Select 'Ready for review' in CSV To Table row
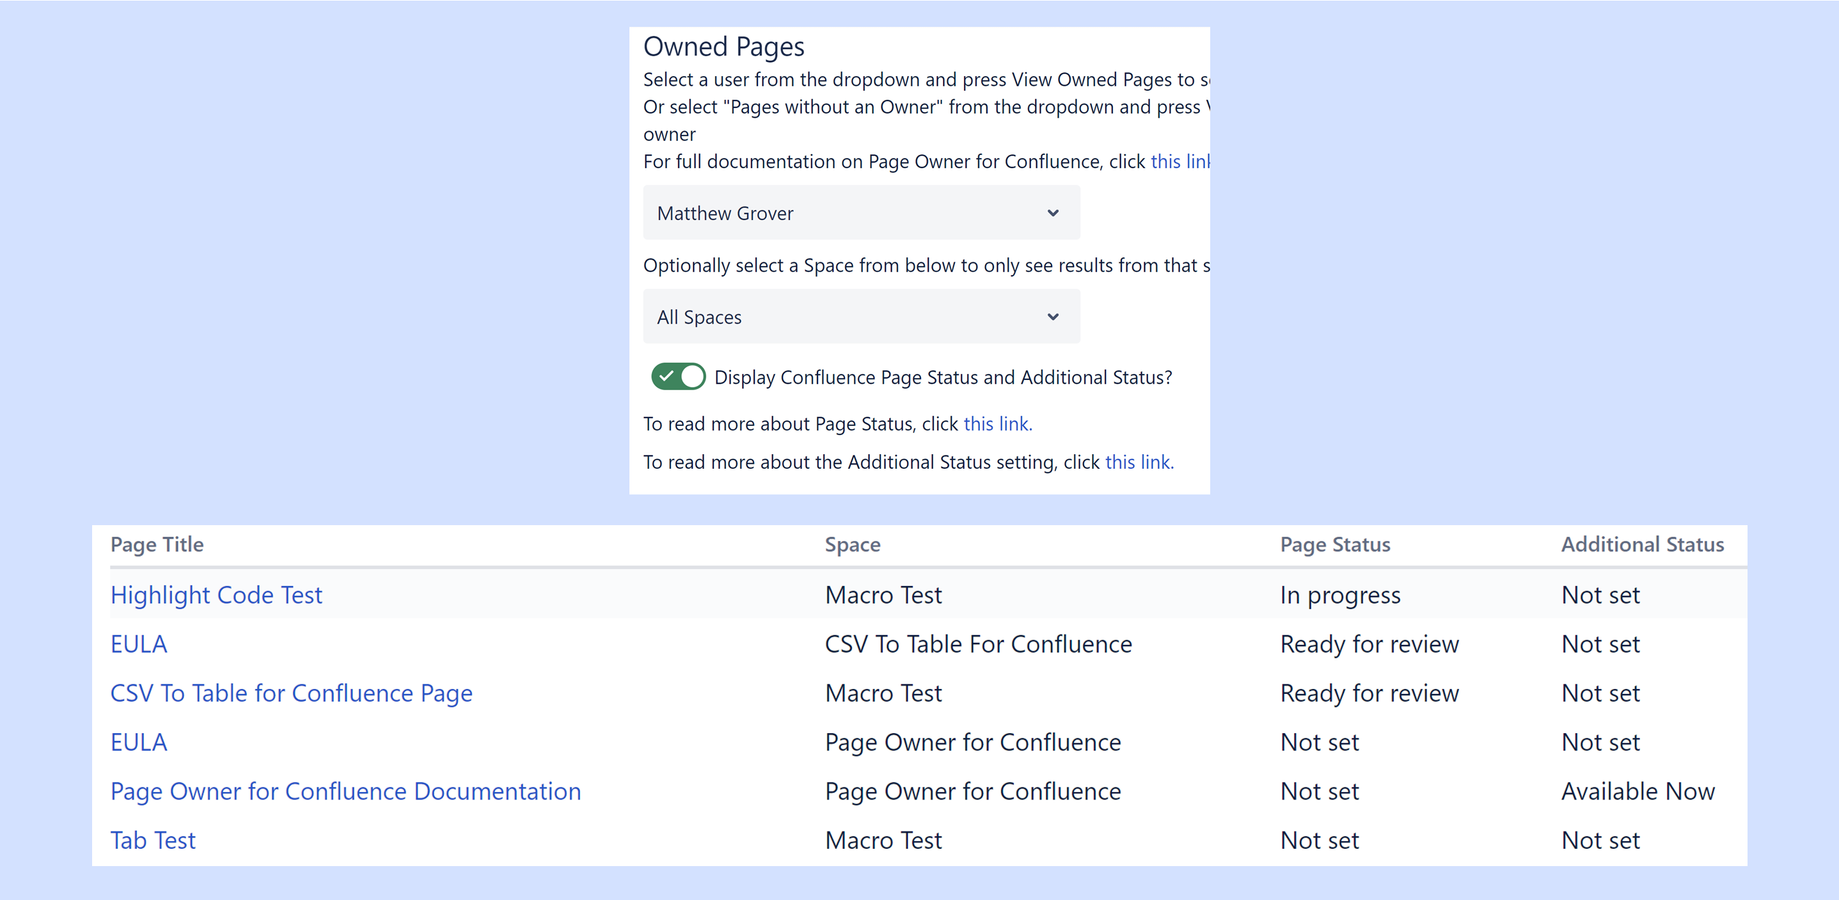 point(1369,692)
